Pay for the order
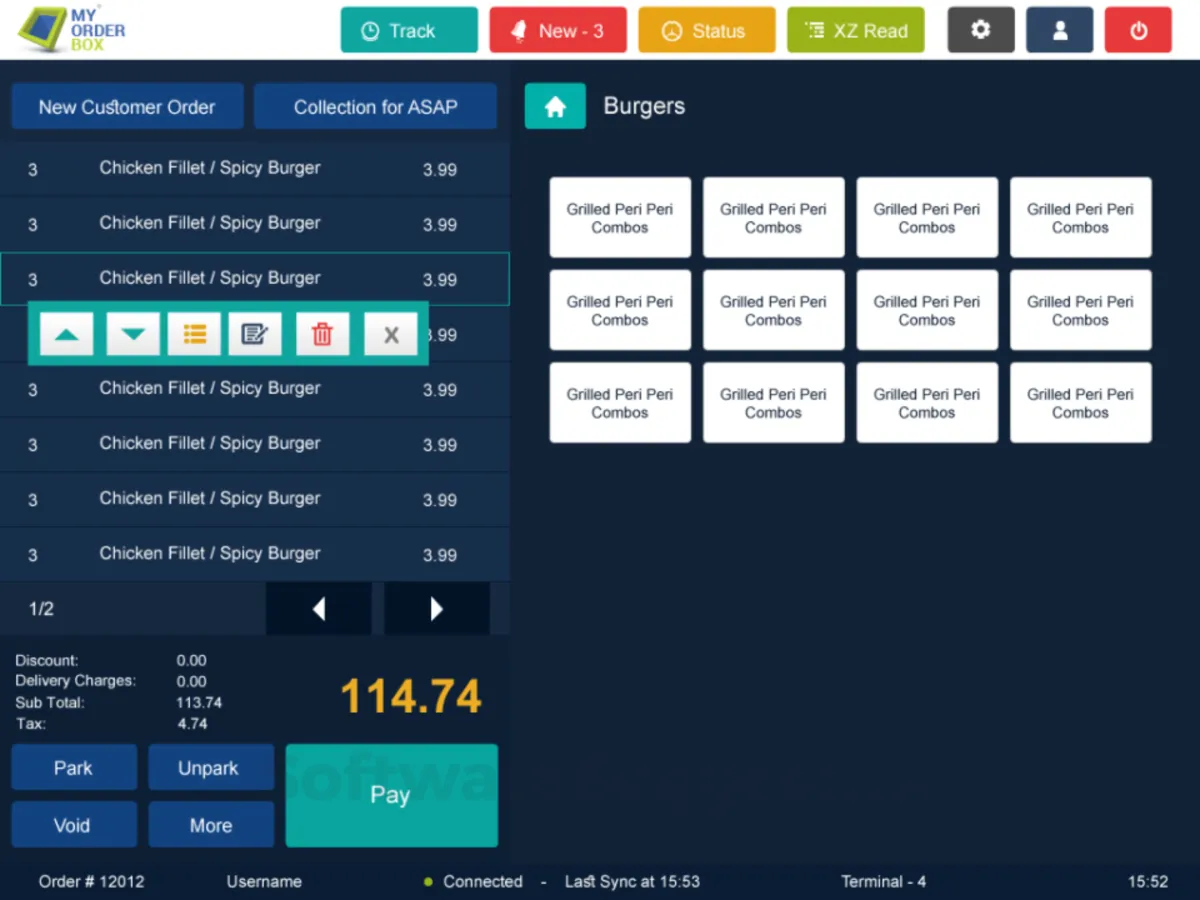 click(391, 796)
